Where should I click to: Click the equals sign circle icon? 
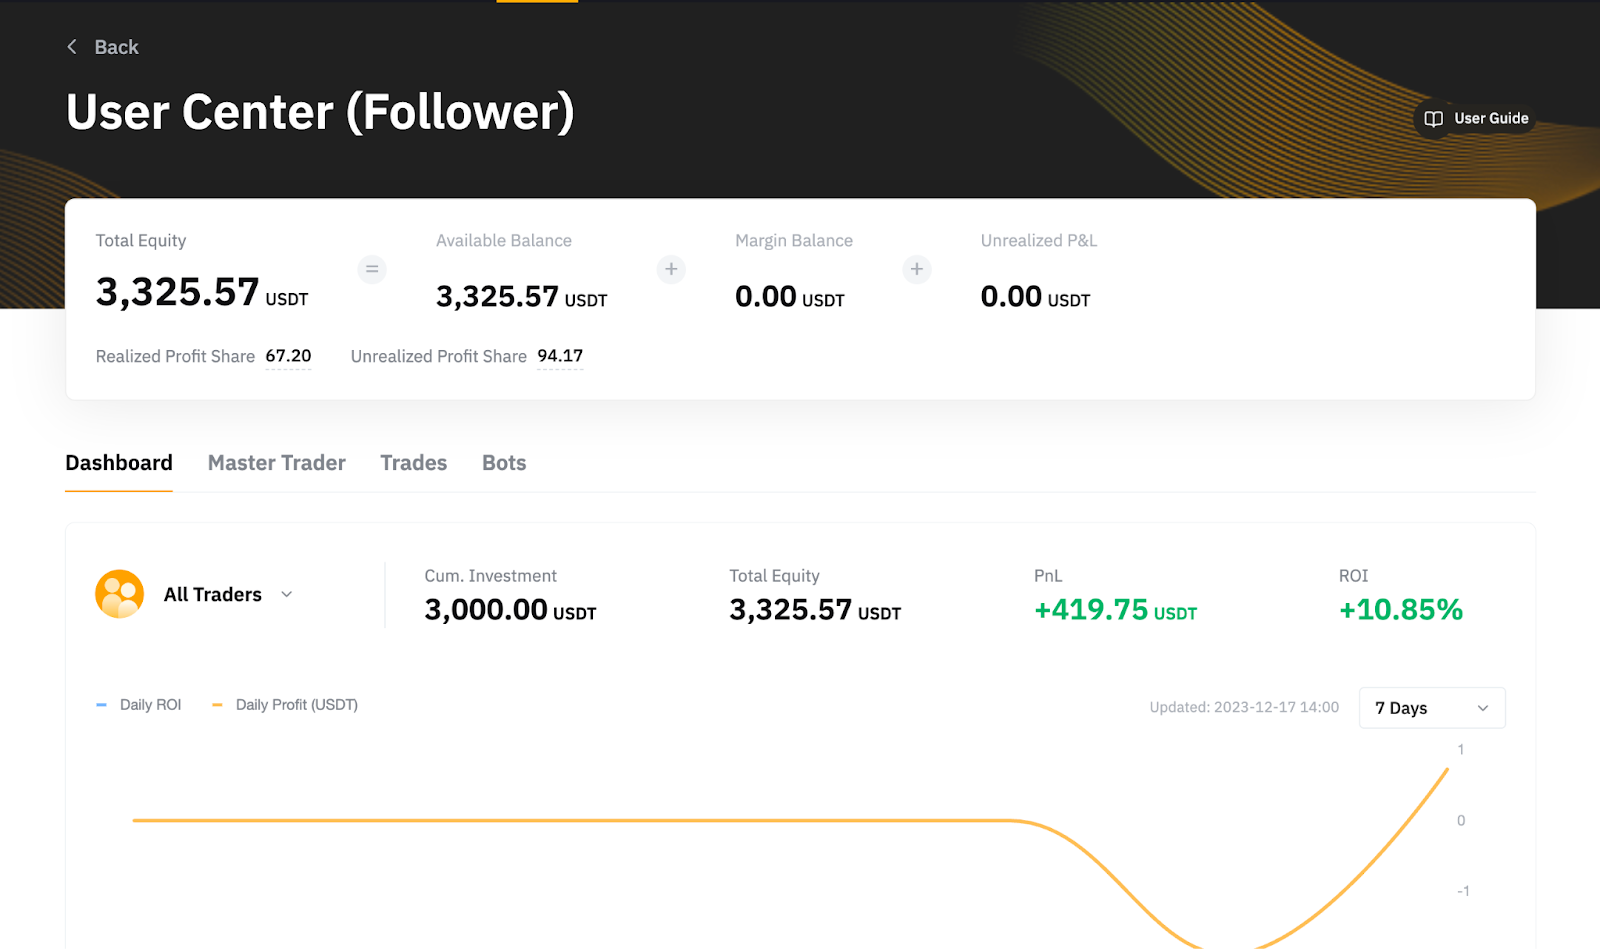click(x=372, y=269)
